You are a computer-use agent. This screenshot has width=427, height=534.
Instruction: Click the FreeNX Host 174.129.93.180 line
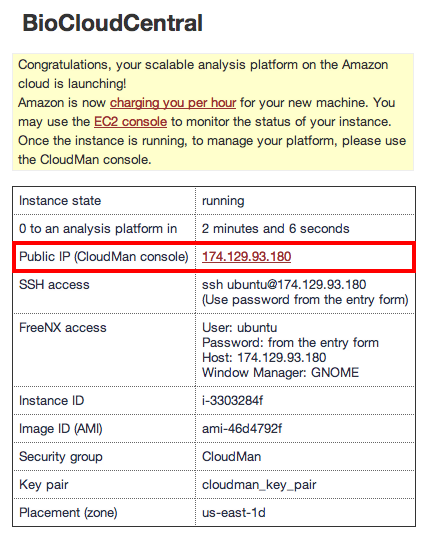[264, 358]
